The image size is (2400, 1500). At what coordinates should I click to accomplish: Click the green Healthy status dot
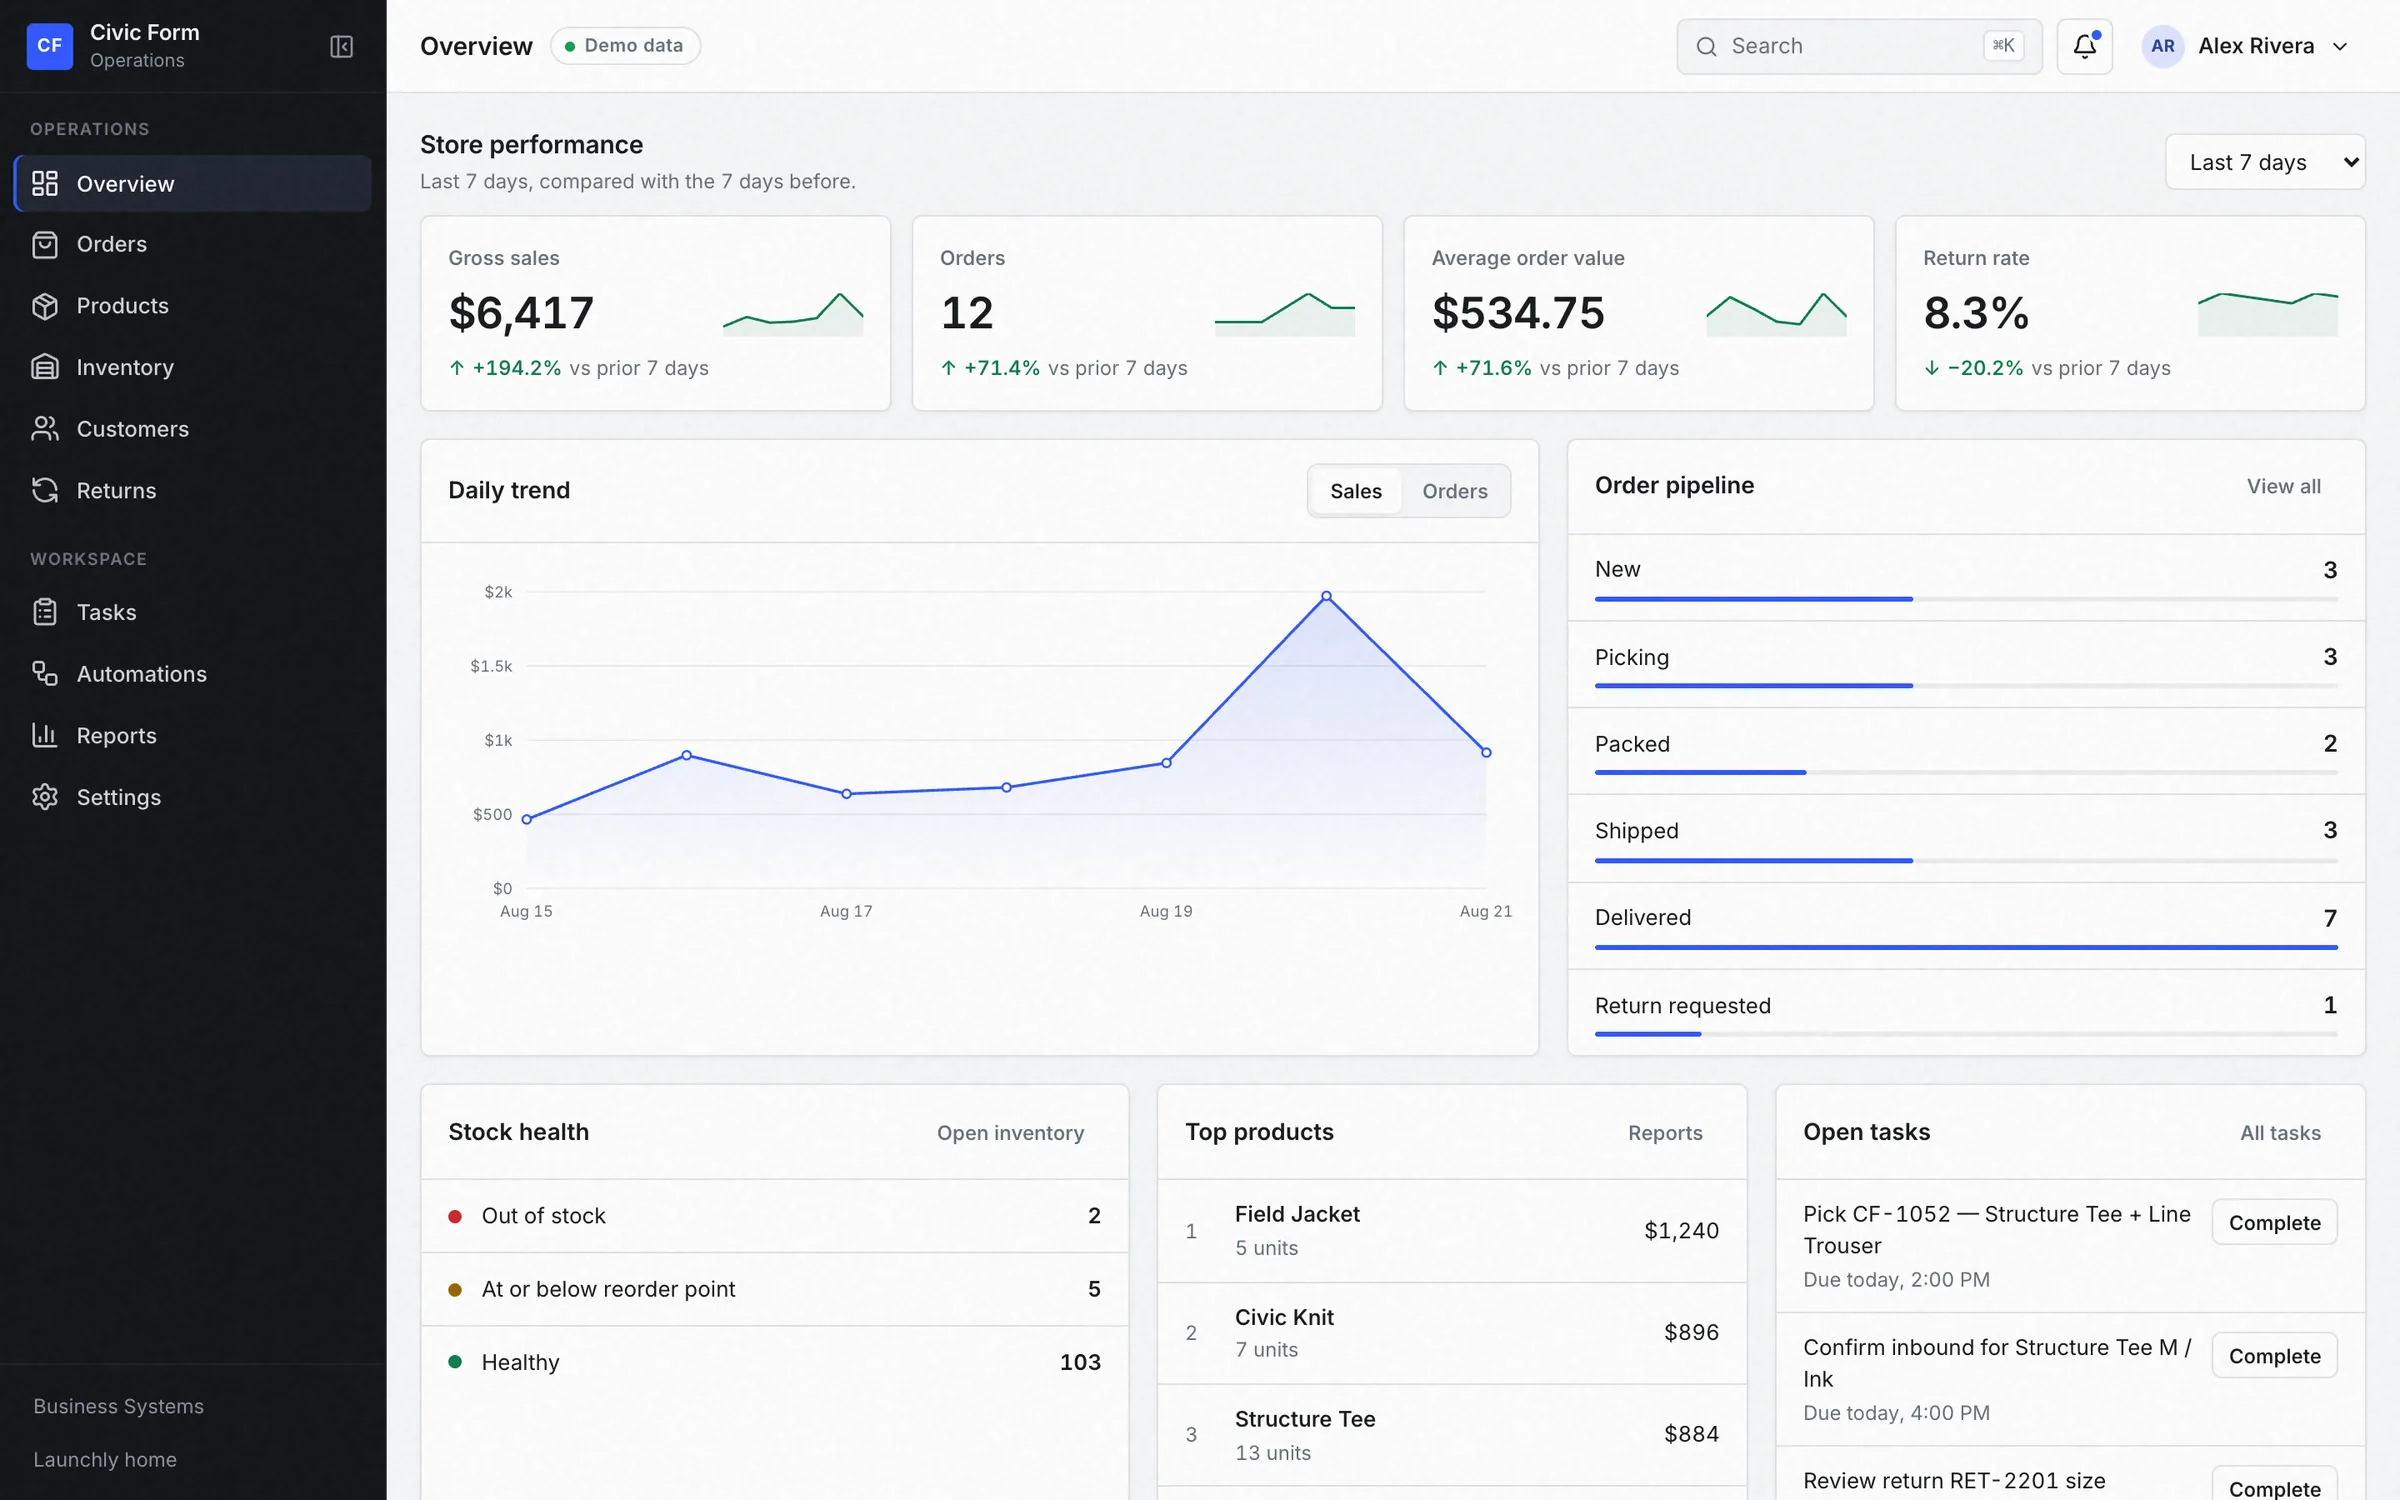pyautogui.click(x=455, y=1362)
